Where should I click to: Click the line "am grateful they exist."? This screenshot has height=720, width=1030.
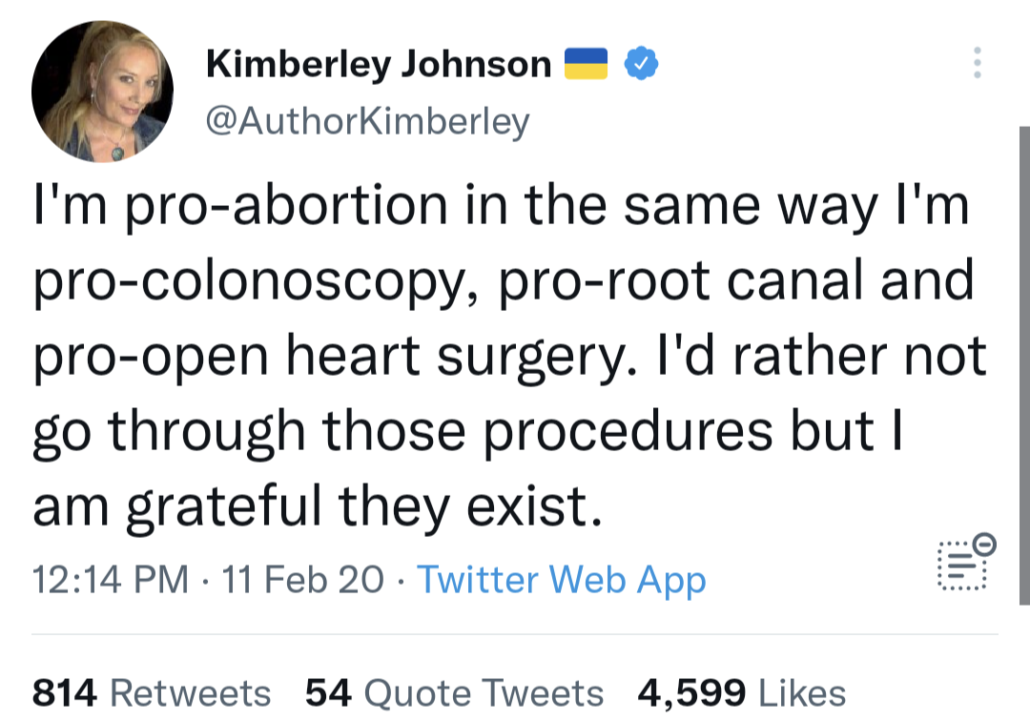tap(318, 508)
